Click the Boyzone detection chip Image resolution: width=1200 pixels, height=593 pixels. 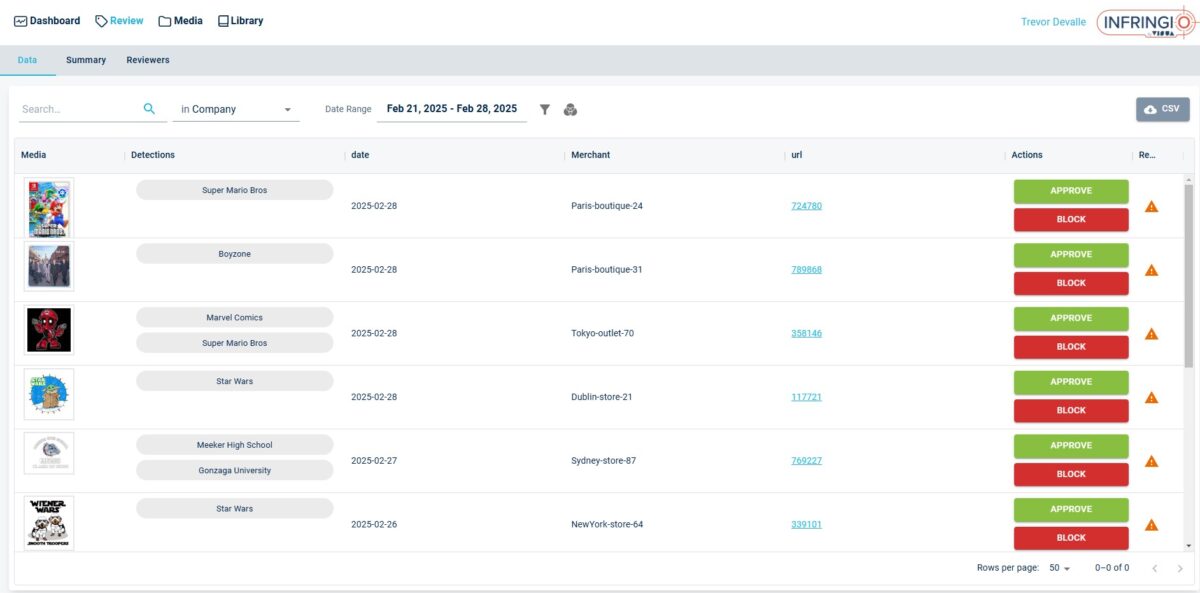coord(235,254)
